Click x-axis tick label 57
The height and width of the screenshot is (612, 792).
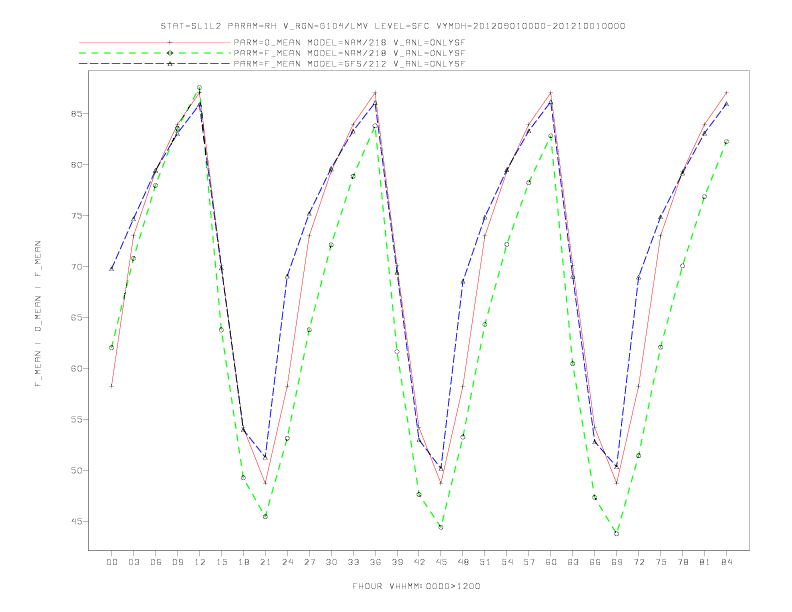(x=529, y=562)
